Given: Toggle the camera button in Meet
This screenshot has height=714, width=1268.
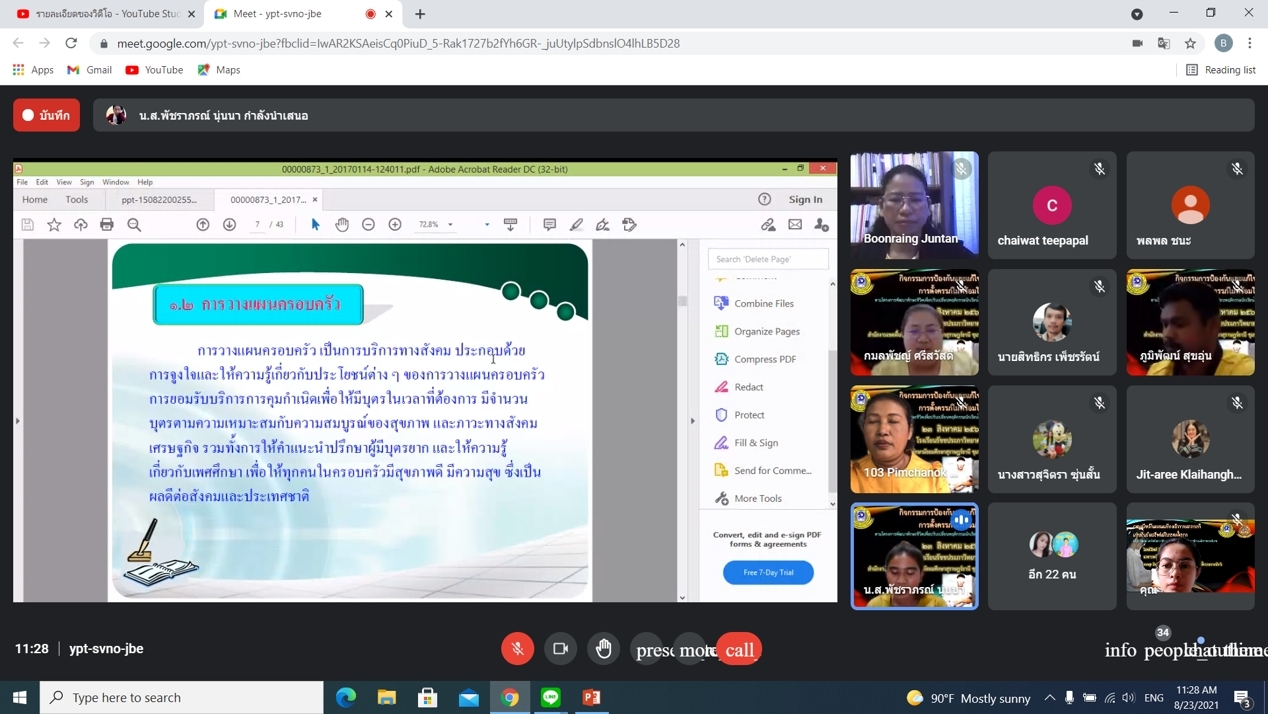Looking at the screenshot, I should (561, 649).
